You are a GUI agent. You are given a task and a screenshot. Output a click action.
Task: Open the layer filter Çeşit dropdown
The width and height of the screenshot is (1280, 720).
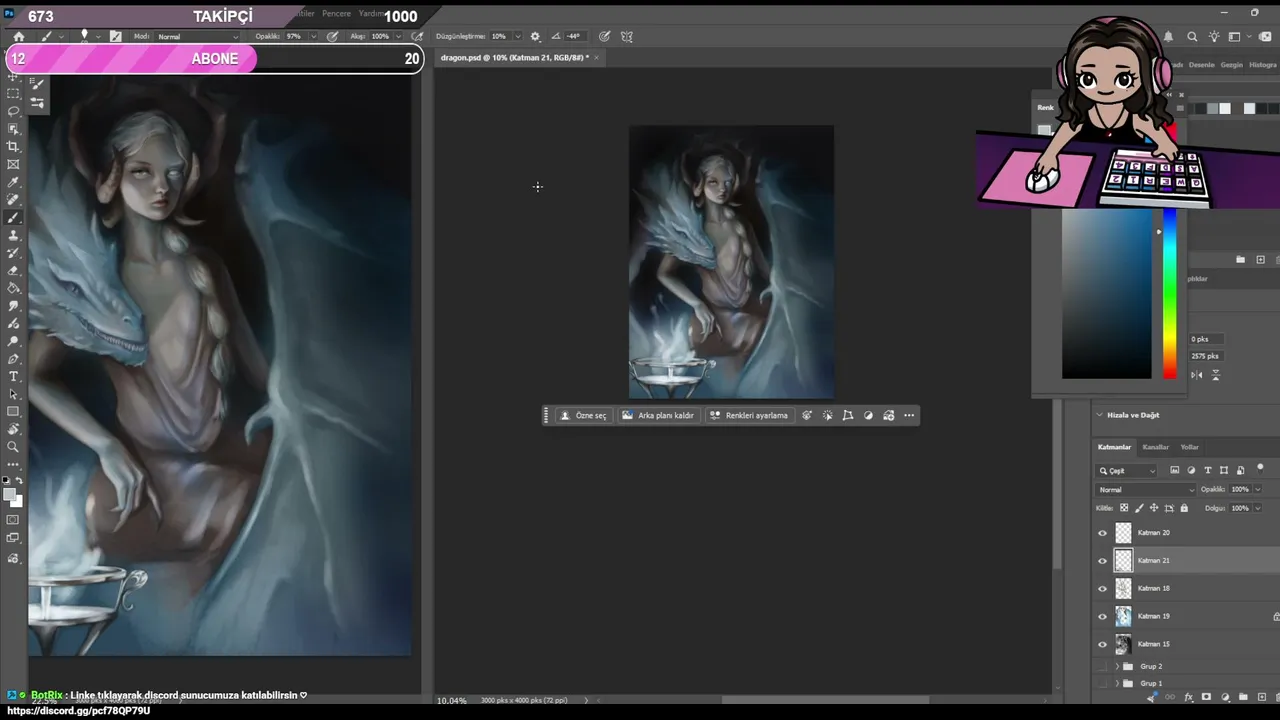[x=1127, y=471]
